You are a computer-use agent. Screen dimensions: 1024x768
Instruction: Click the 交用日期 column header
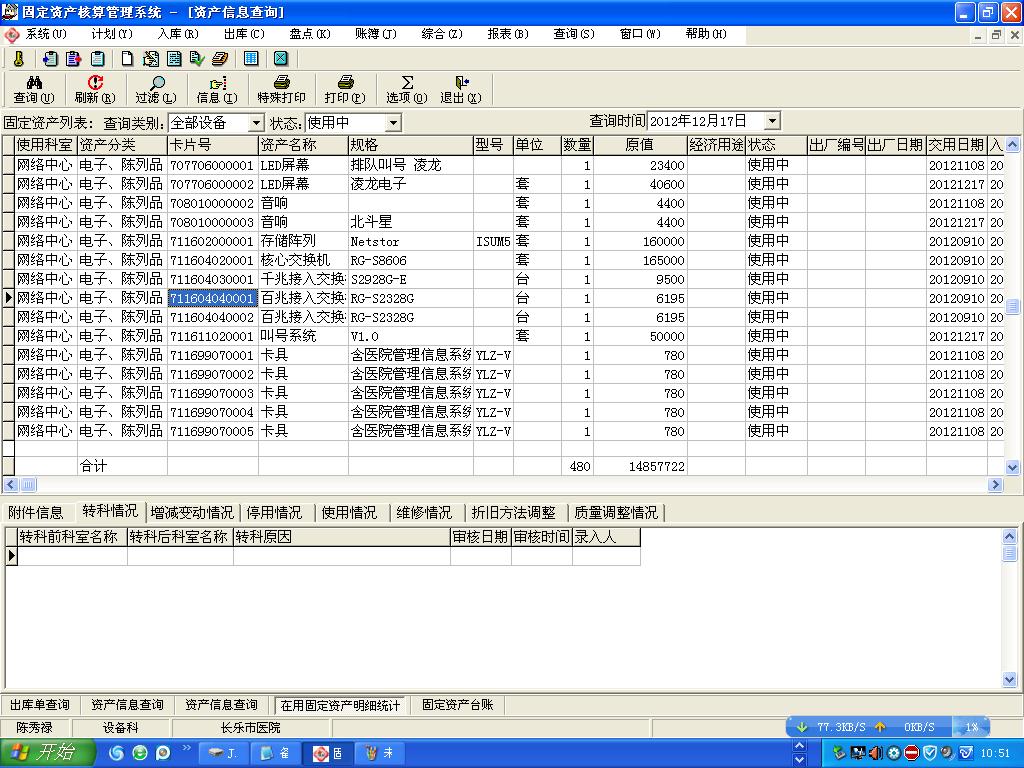click(957, 145)
